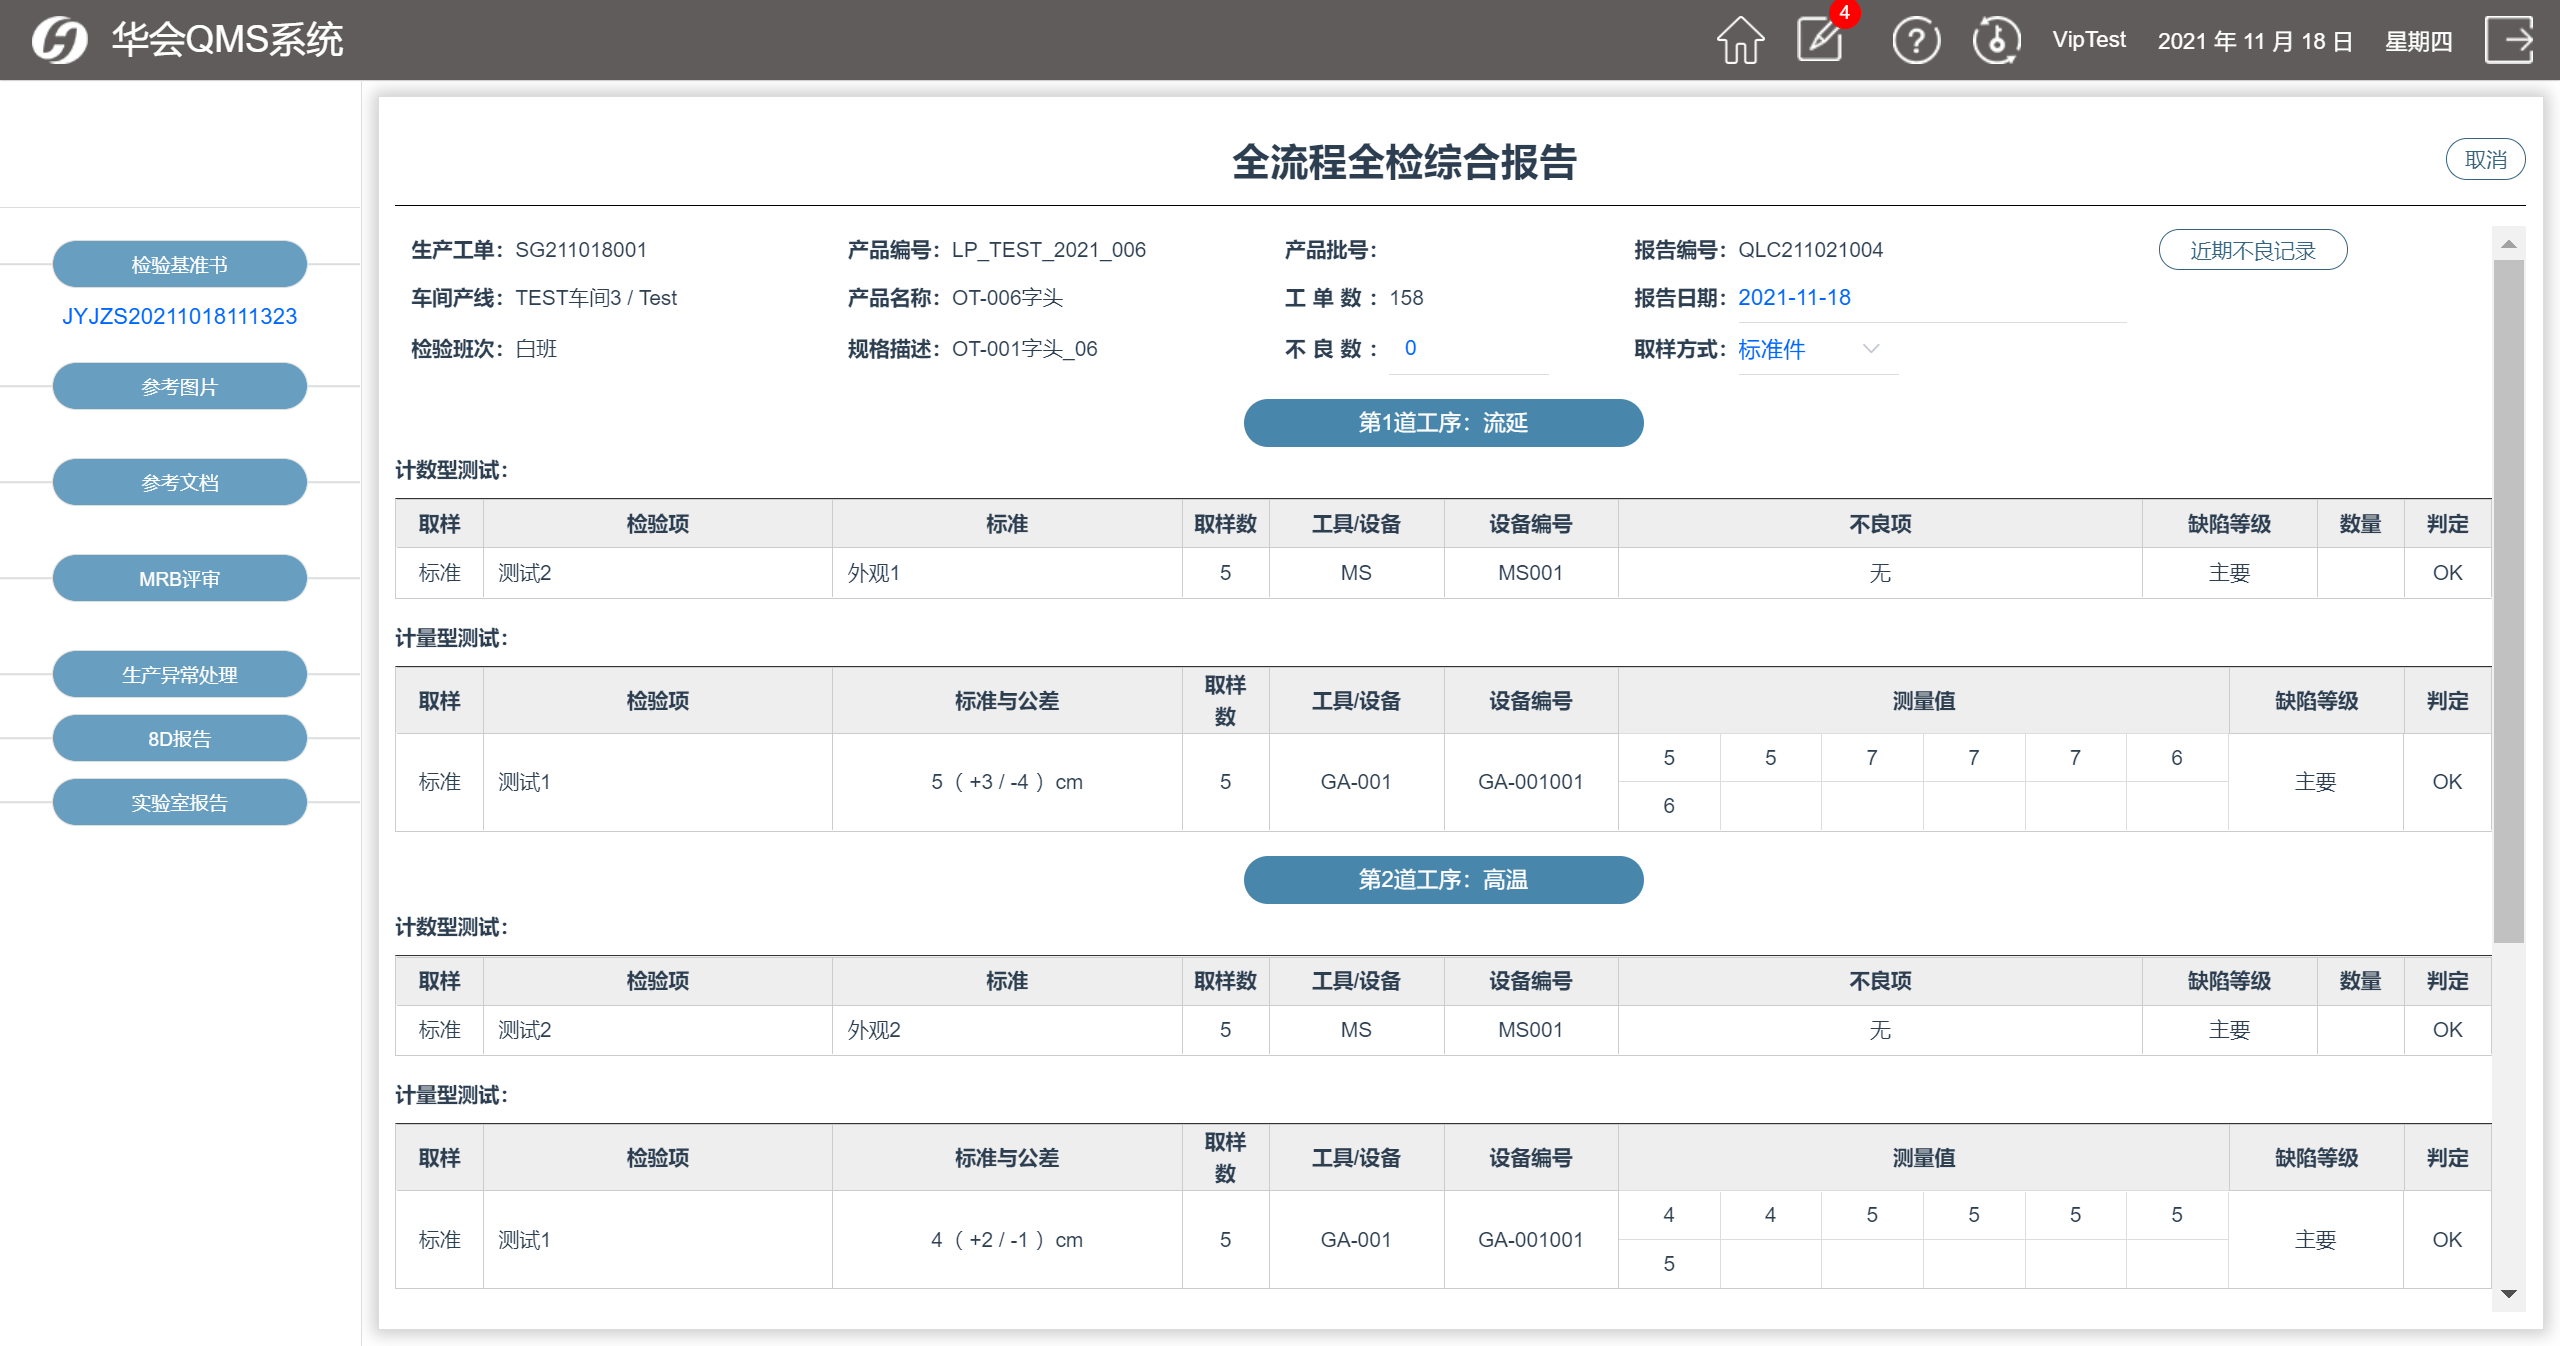Click the 不良数 input field
Viewport: 2560px width, 1346px height.
pyautogui.click(x=1468, y=349)
